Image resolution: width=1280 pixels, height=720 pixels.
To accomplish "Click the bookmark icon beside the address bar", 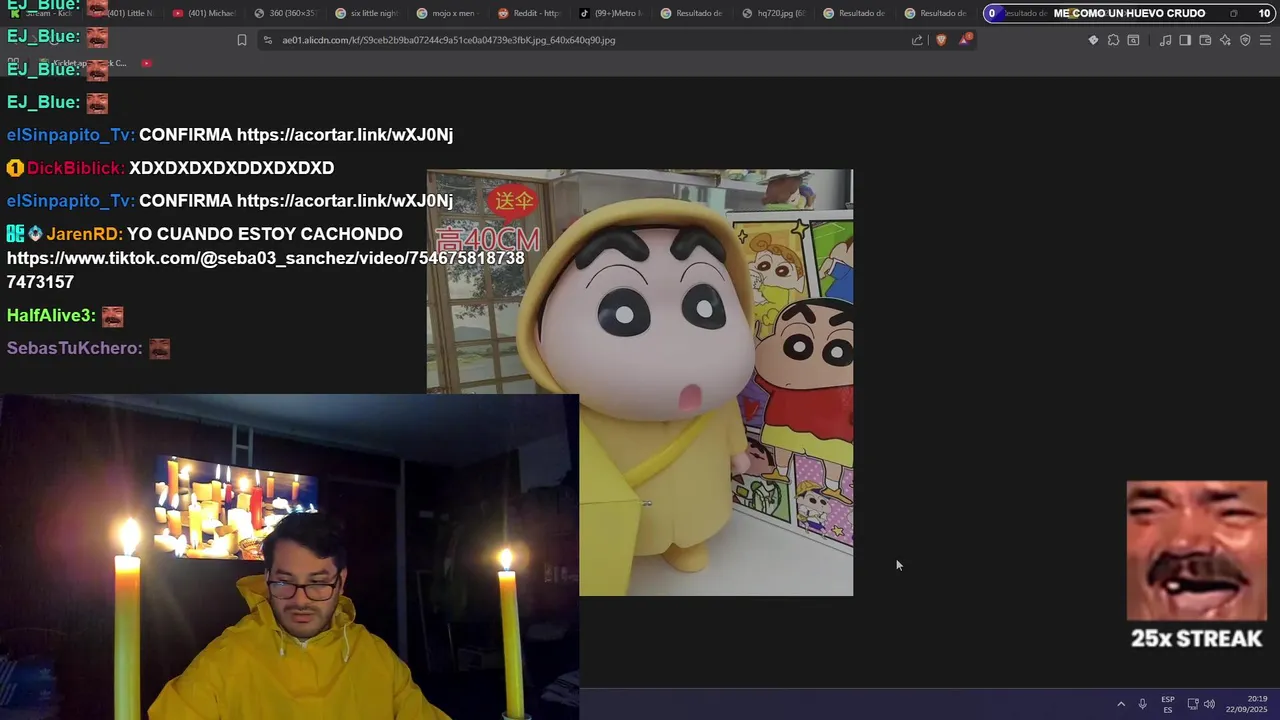I will (x=242, y=40).
